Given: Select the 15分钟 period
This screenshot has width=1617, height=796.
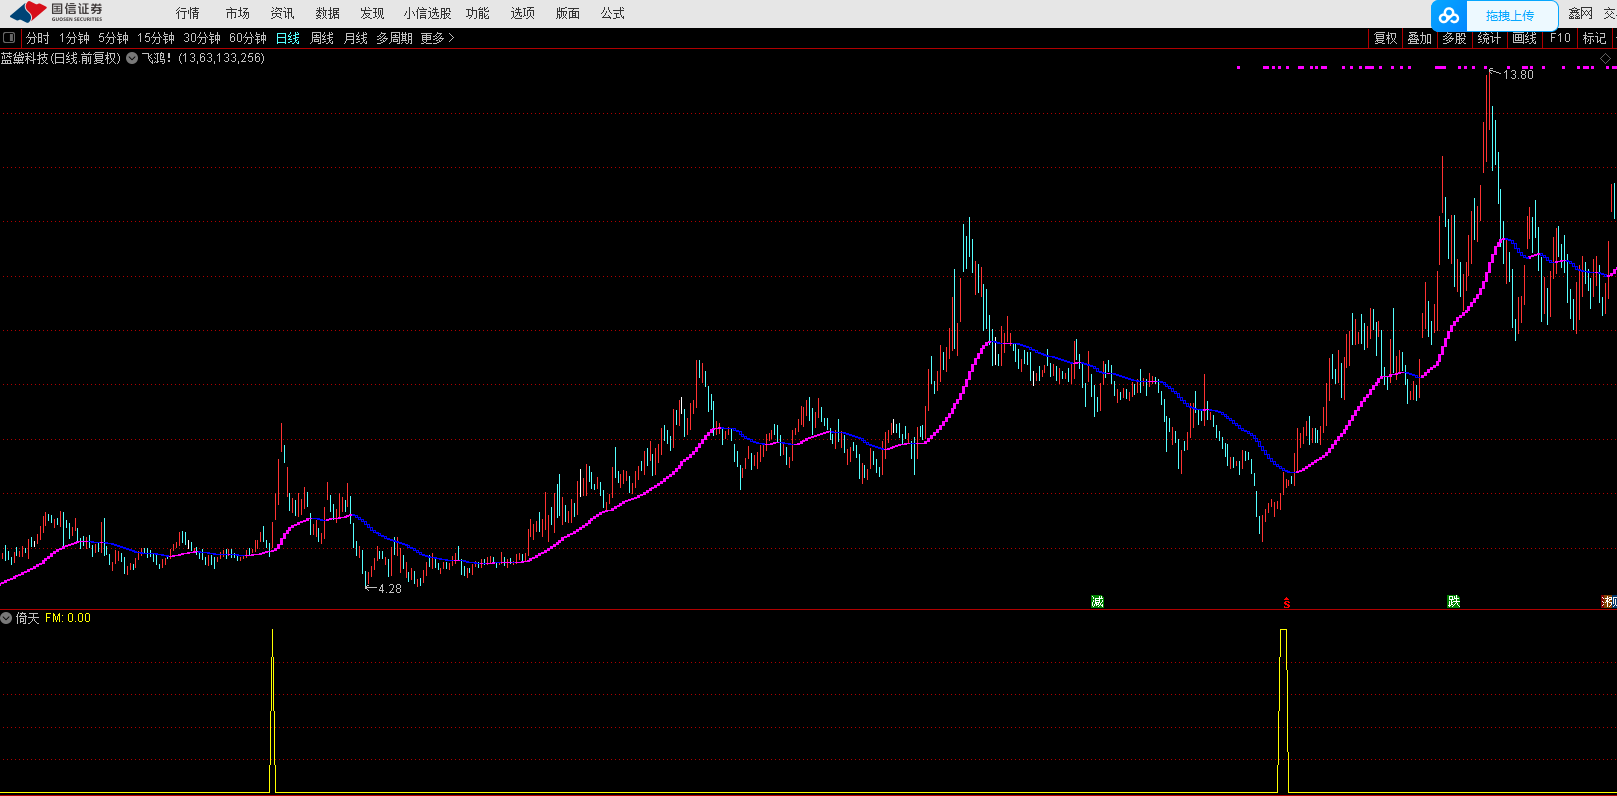Looking at the screenshot, I should coord(156,38).
